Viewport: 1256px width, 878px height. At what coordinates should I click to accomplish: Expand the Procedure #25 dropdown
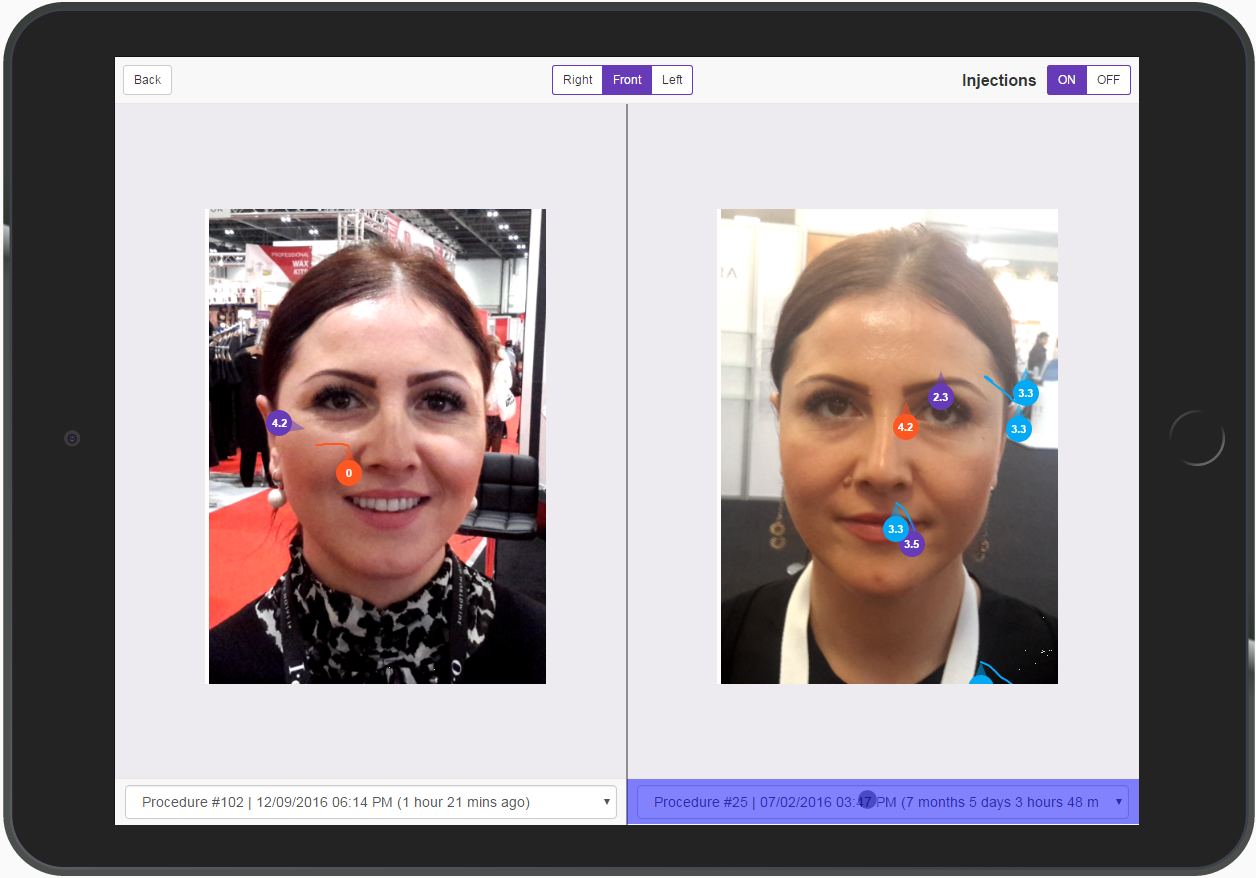[x=882, y=802]
